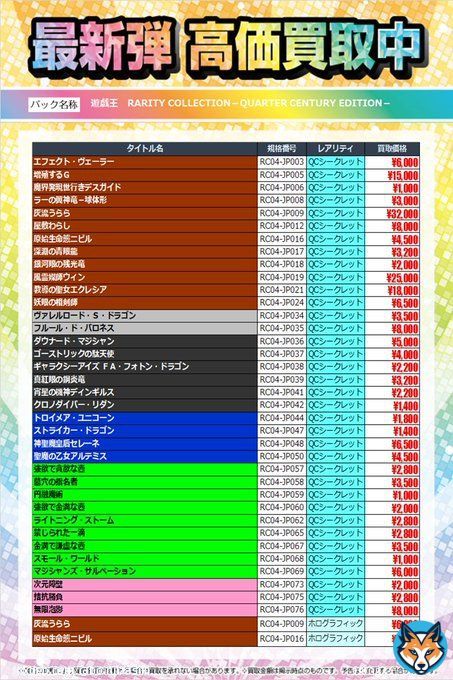Click code RC04-JP059
Image resolution: width=453 pixels, height=680 pixels.
[282, 494]
